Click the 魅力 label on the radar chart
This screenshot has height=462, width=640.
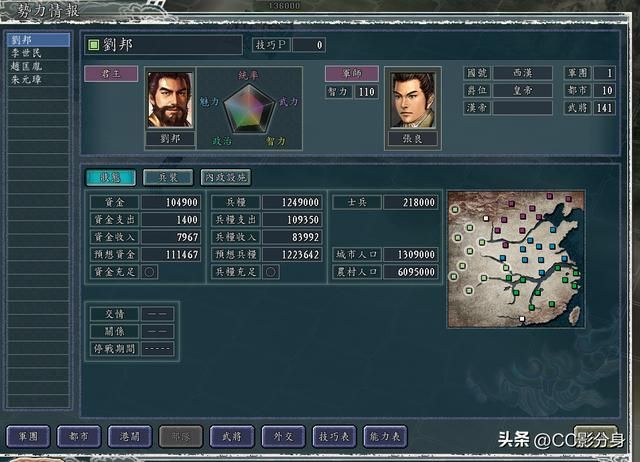point(209,102)
